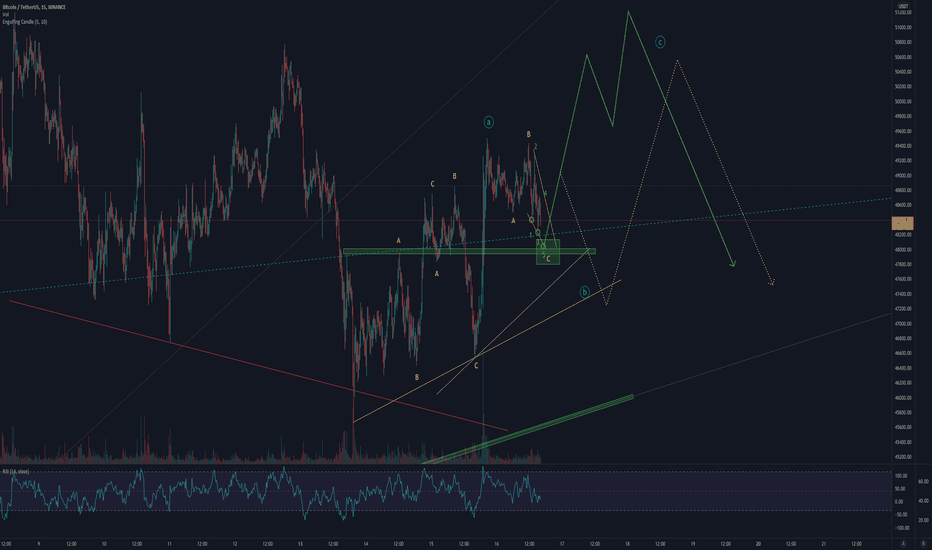Click the -50.00 RSI scale label
The width and height of the screenshot is (932, 550).
pyautogui.click(x=902, y=514)
